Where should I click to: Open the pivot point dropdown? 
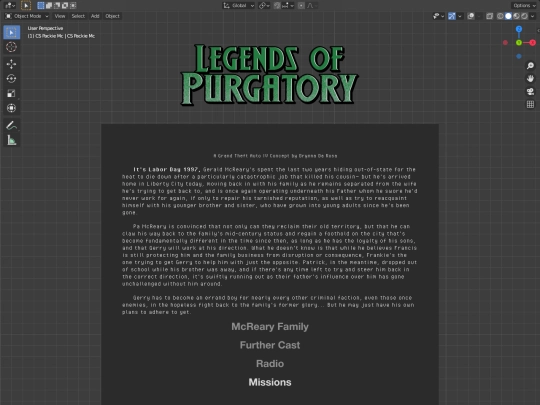[x=264, y=6]
